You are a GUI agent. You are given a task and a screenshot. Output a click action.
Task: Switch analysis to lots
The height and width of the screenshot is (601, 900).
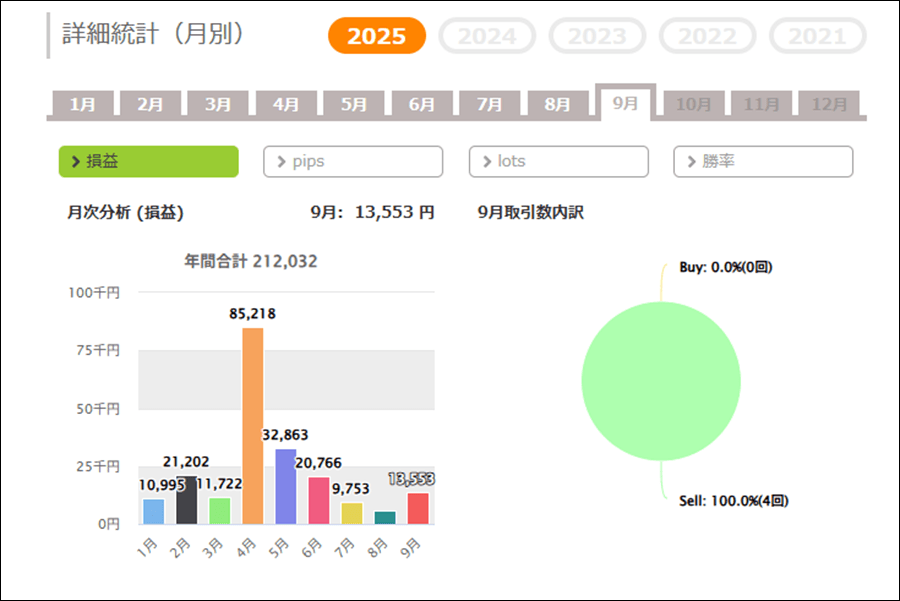(x=558, y=161)
